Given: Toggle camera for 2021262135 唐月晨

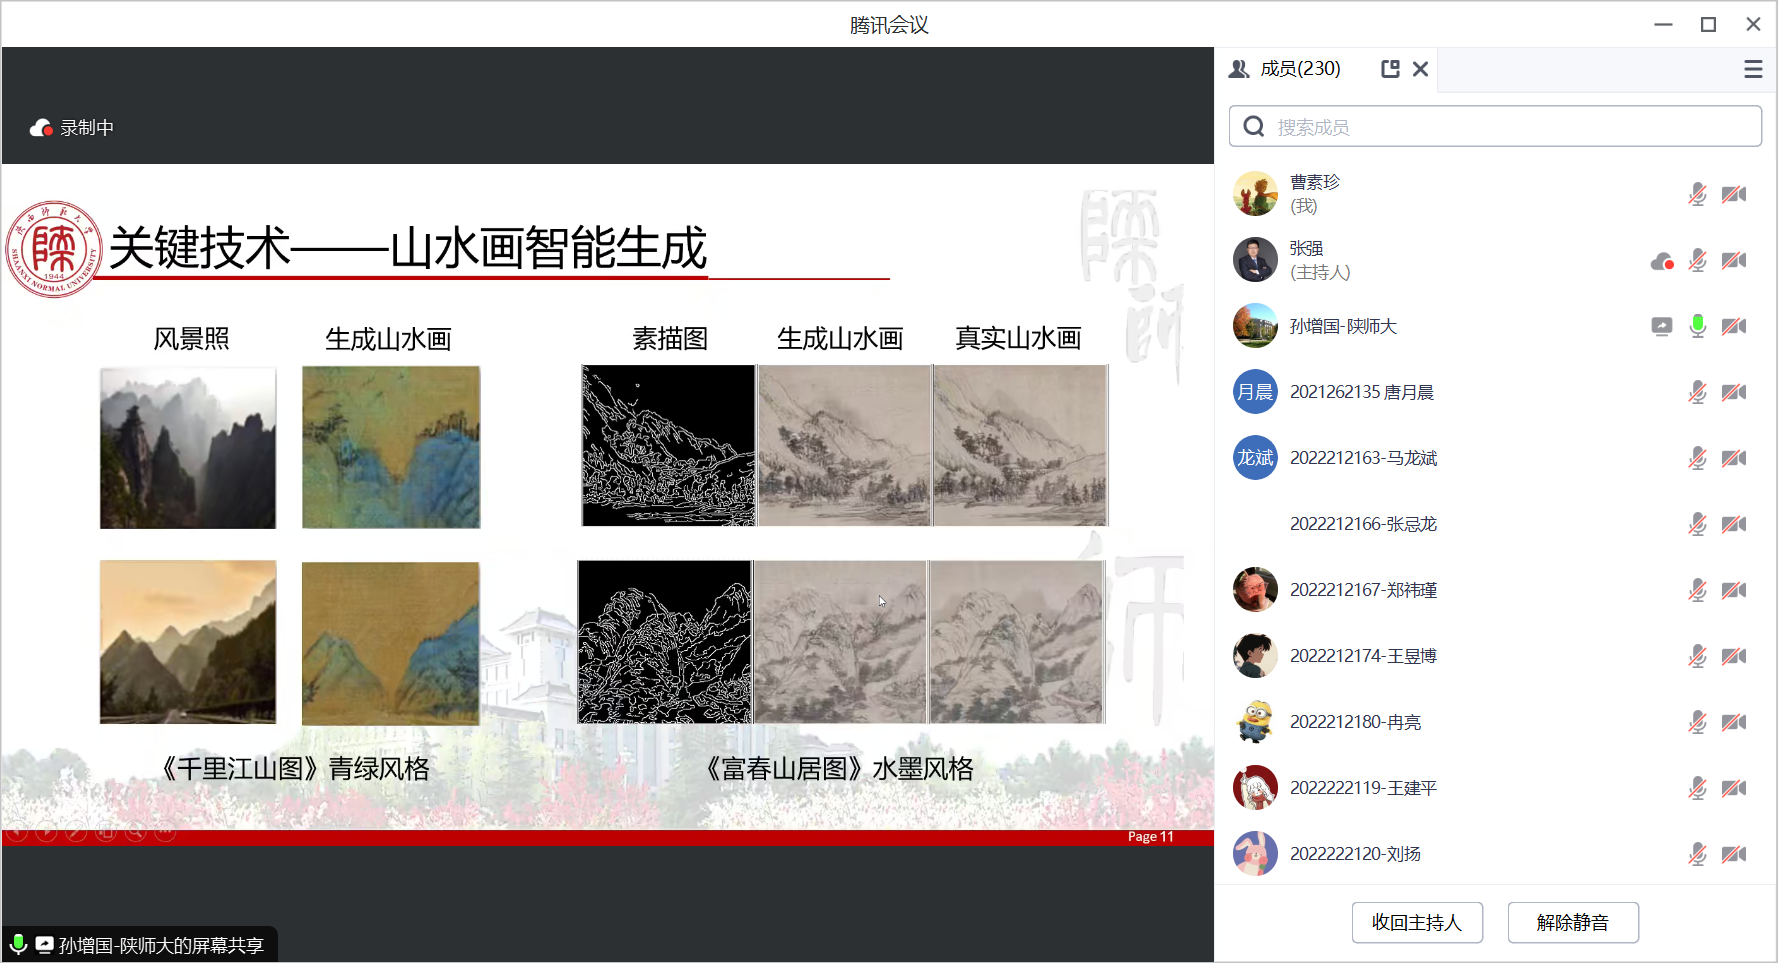Looking at the screenshot, I should point(1734,392).
